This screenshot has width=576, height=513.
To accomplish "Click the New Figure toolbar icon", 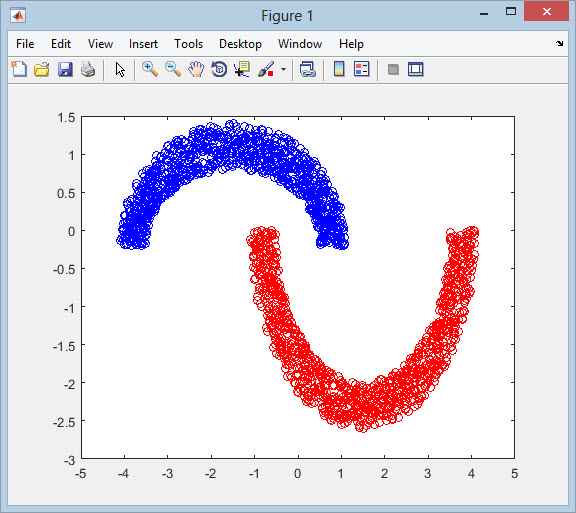I will (19, 69).
